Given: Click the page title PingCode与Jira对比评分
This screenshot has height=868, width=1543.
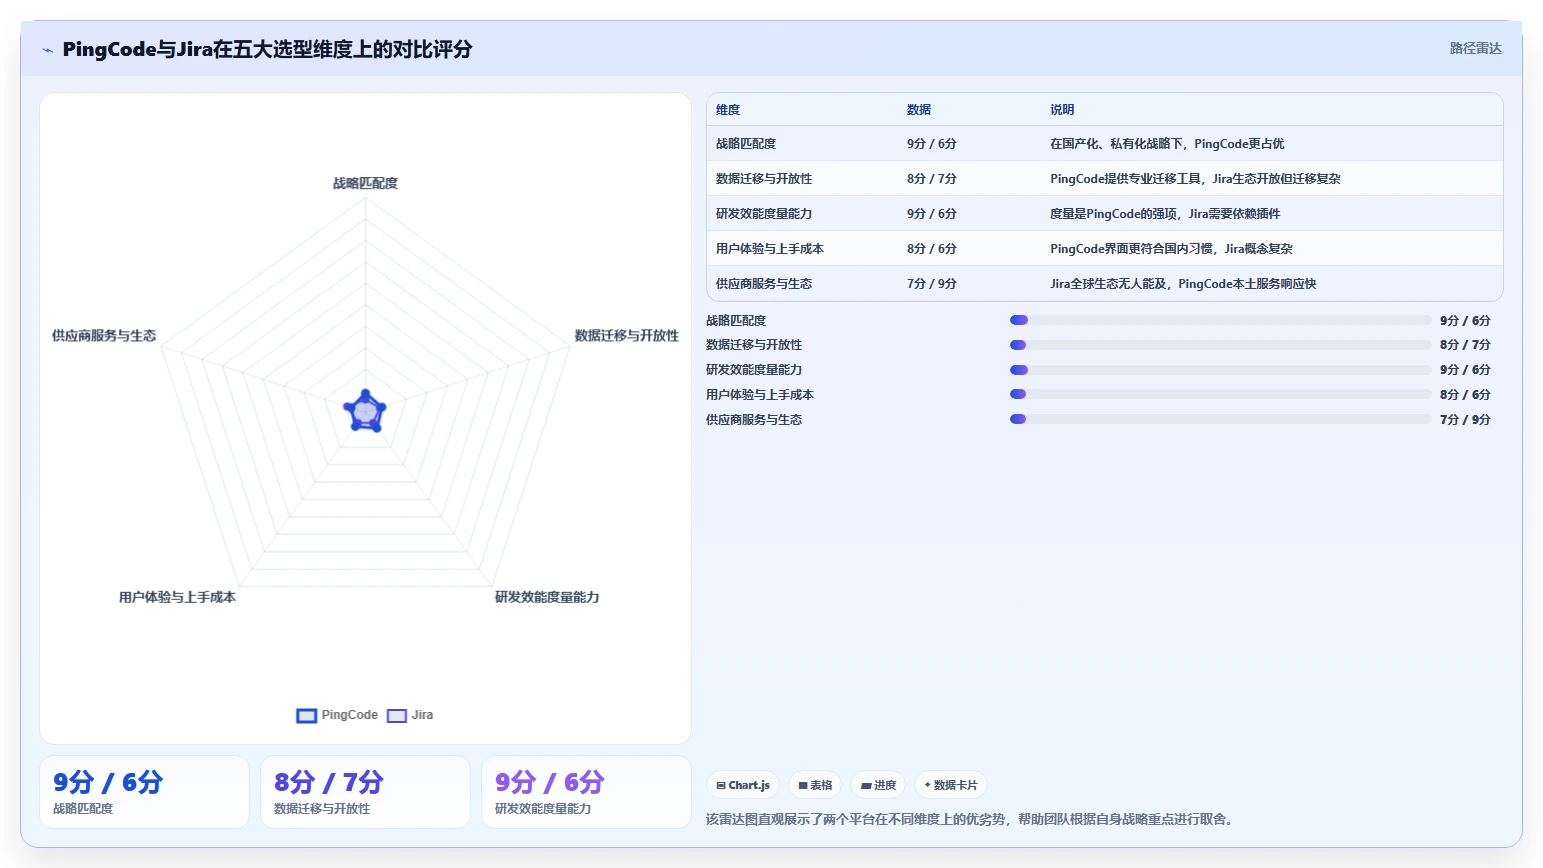Looking at the screenshot, I should (267, 49).
